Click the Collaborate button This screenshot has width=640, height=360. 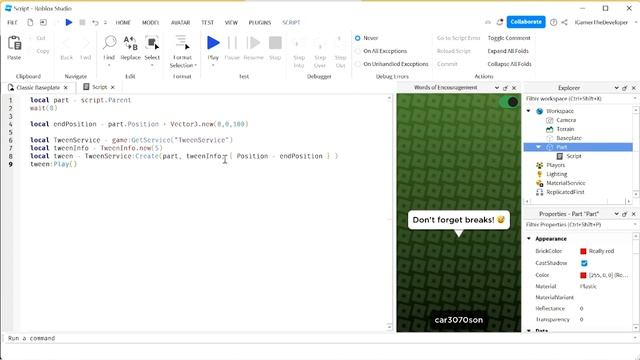tap(526, 22)
